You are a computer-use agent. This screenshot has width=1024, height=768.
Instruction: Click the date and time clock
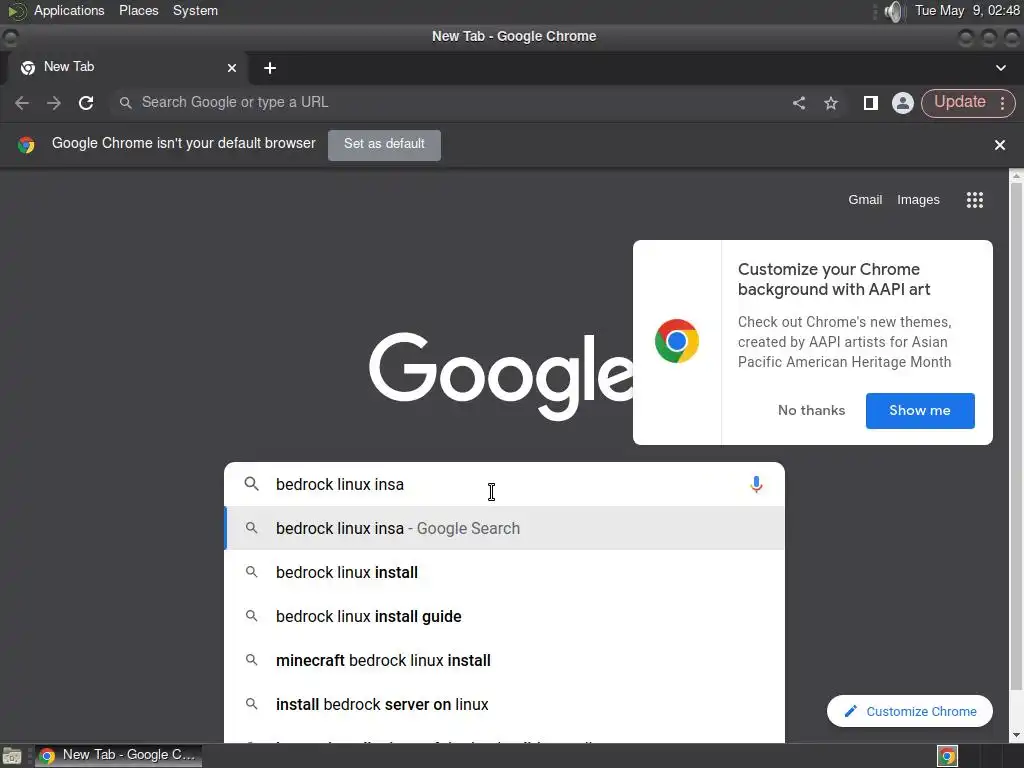point(967,10)
